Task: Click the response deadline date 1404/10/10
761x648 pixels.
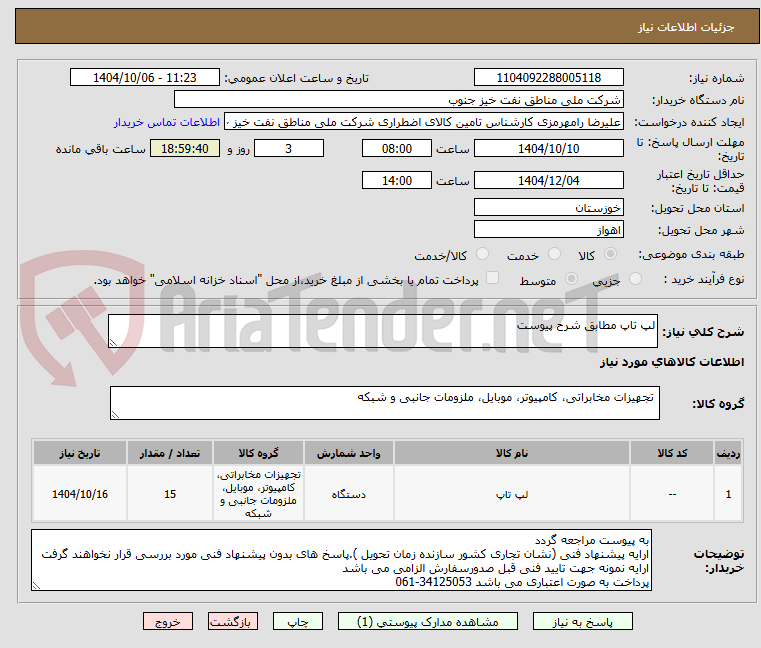Action: click(x=548, y=149)
